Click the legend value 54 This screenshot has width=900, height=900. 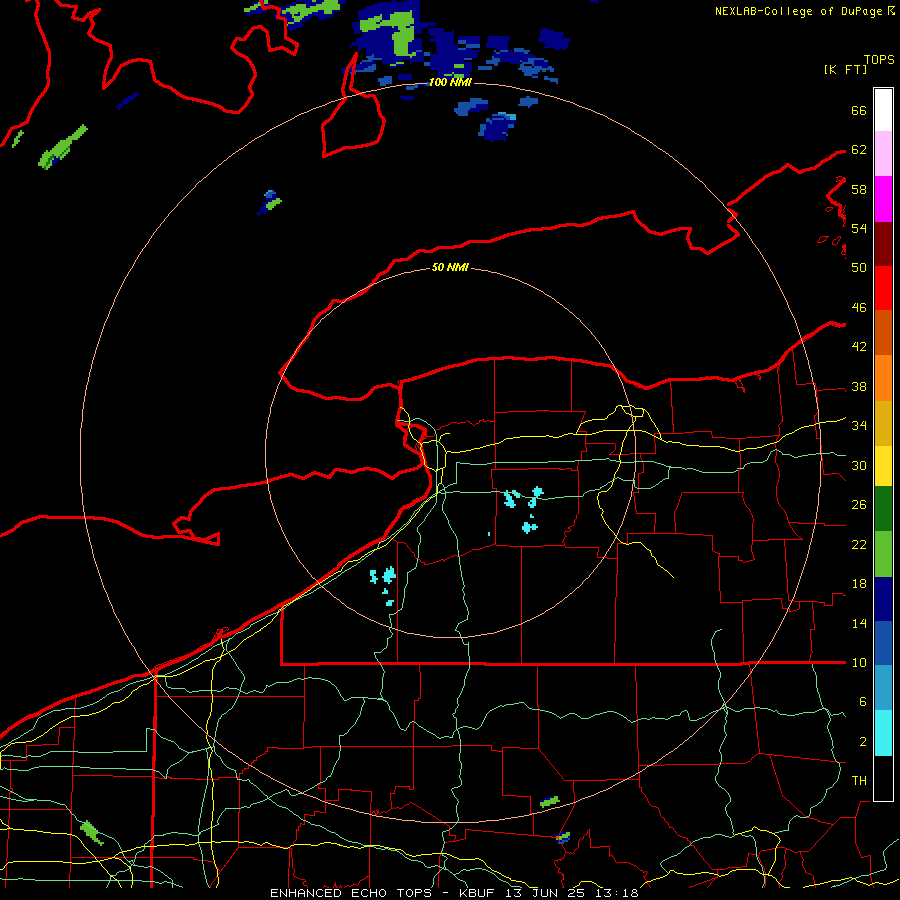pos(859,228)
